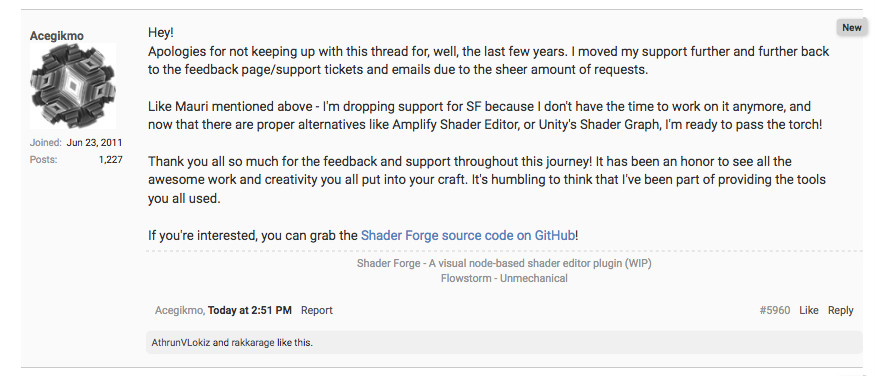Click the Shader Forge signature link
Image resolution: width=875 pixels, height=376 pixels.
[504, 263]
